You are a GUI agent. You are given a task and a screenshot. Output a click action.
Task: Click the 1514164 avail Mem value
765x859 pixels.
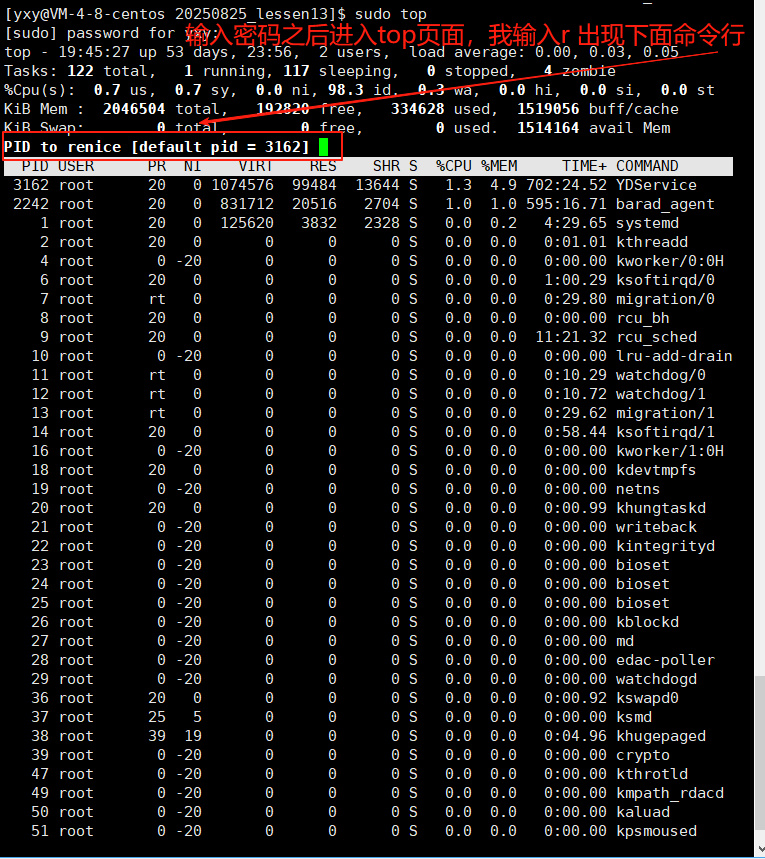pos(548,128)
